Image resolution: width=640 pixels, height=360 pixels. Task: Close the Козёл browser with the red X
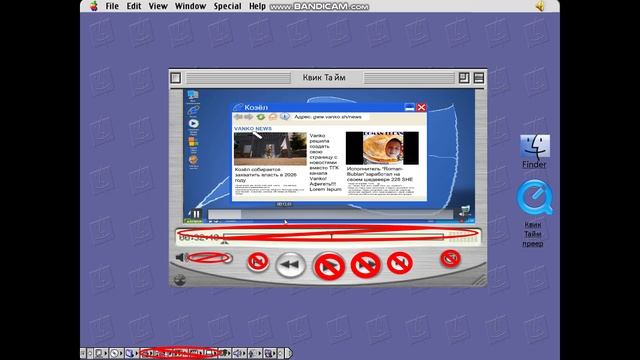pos(421,107)
